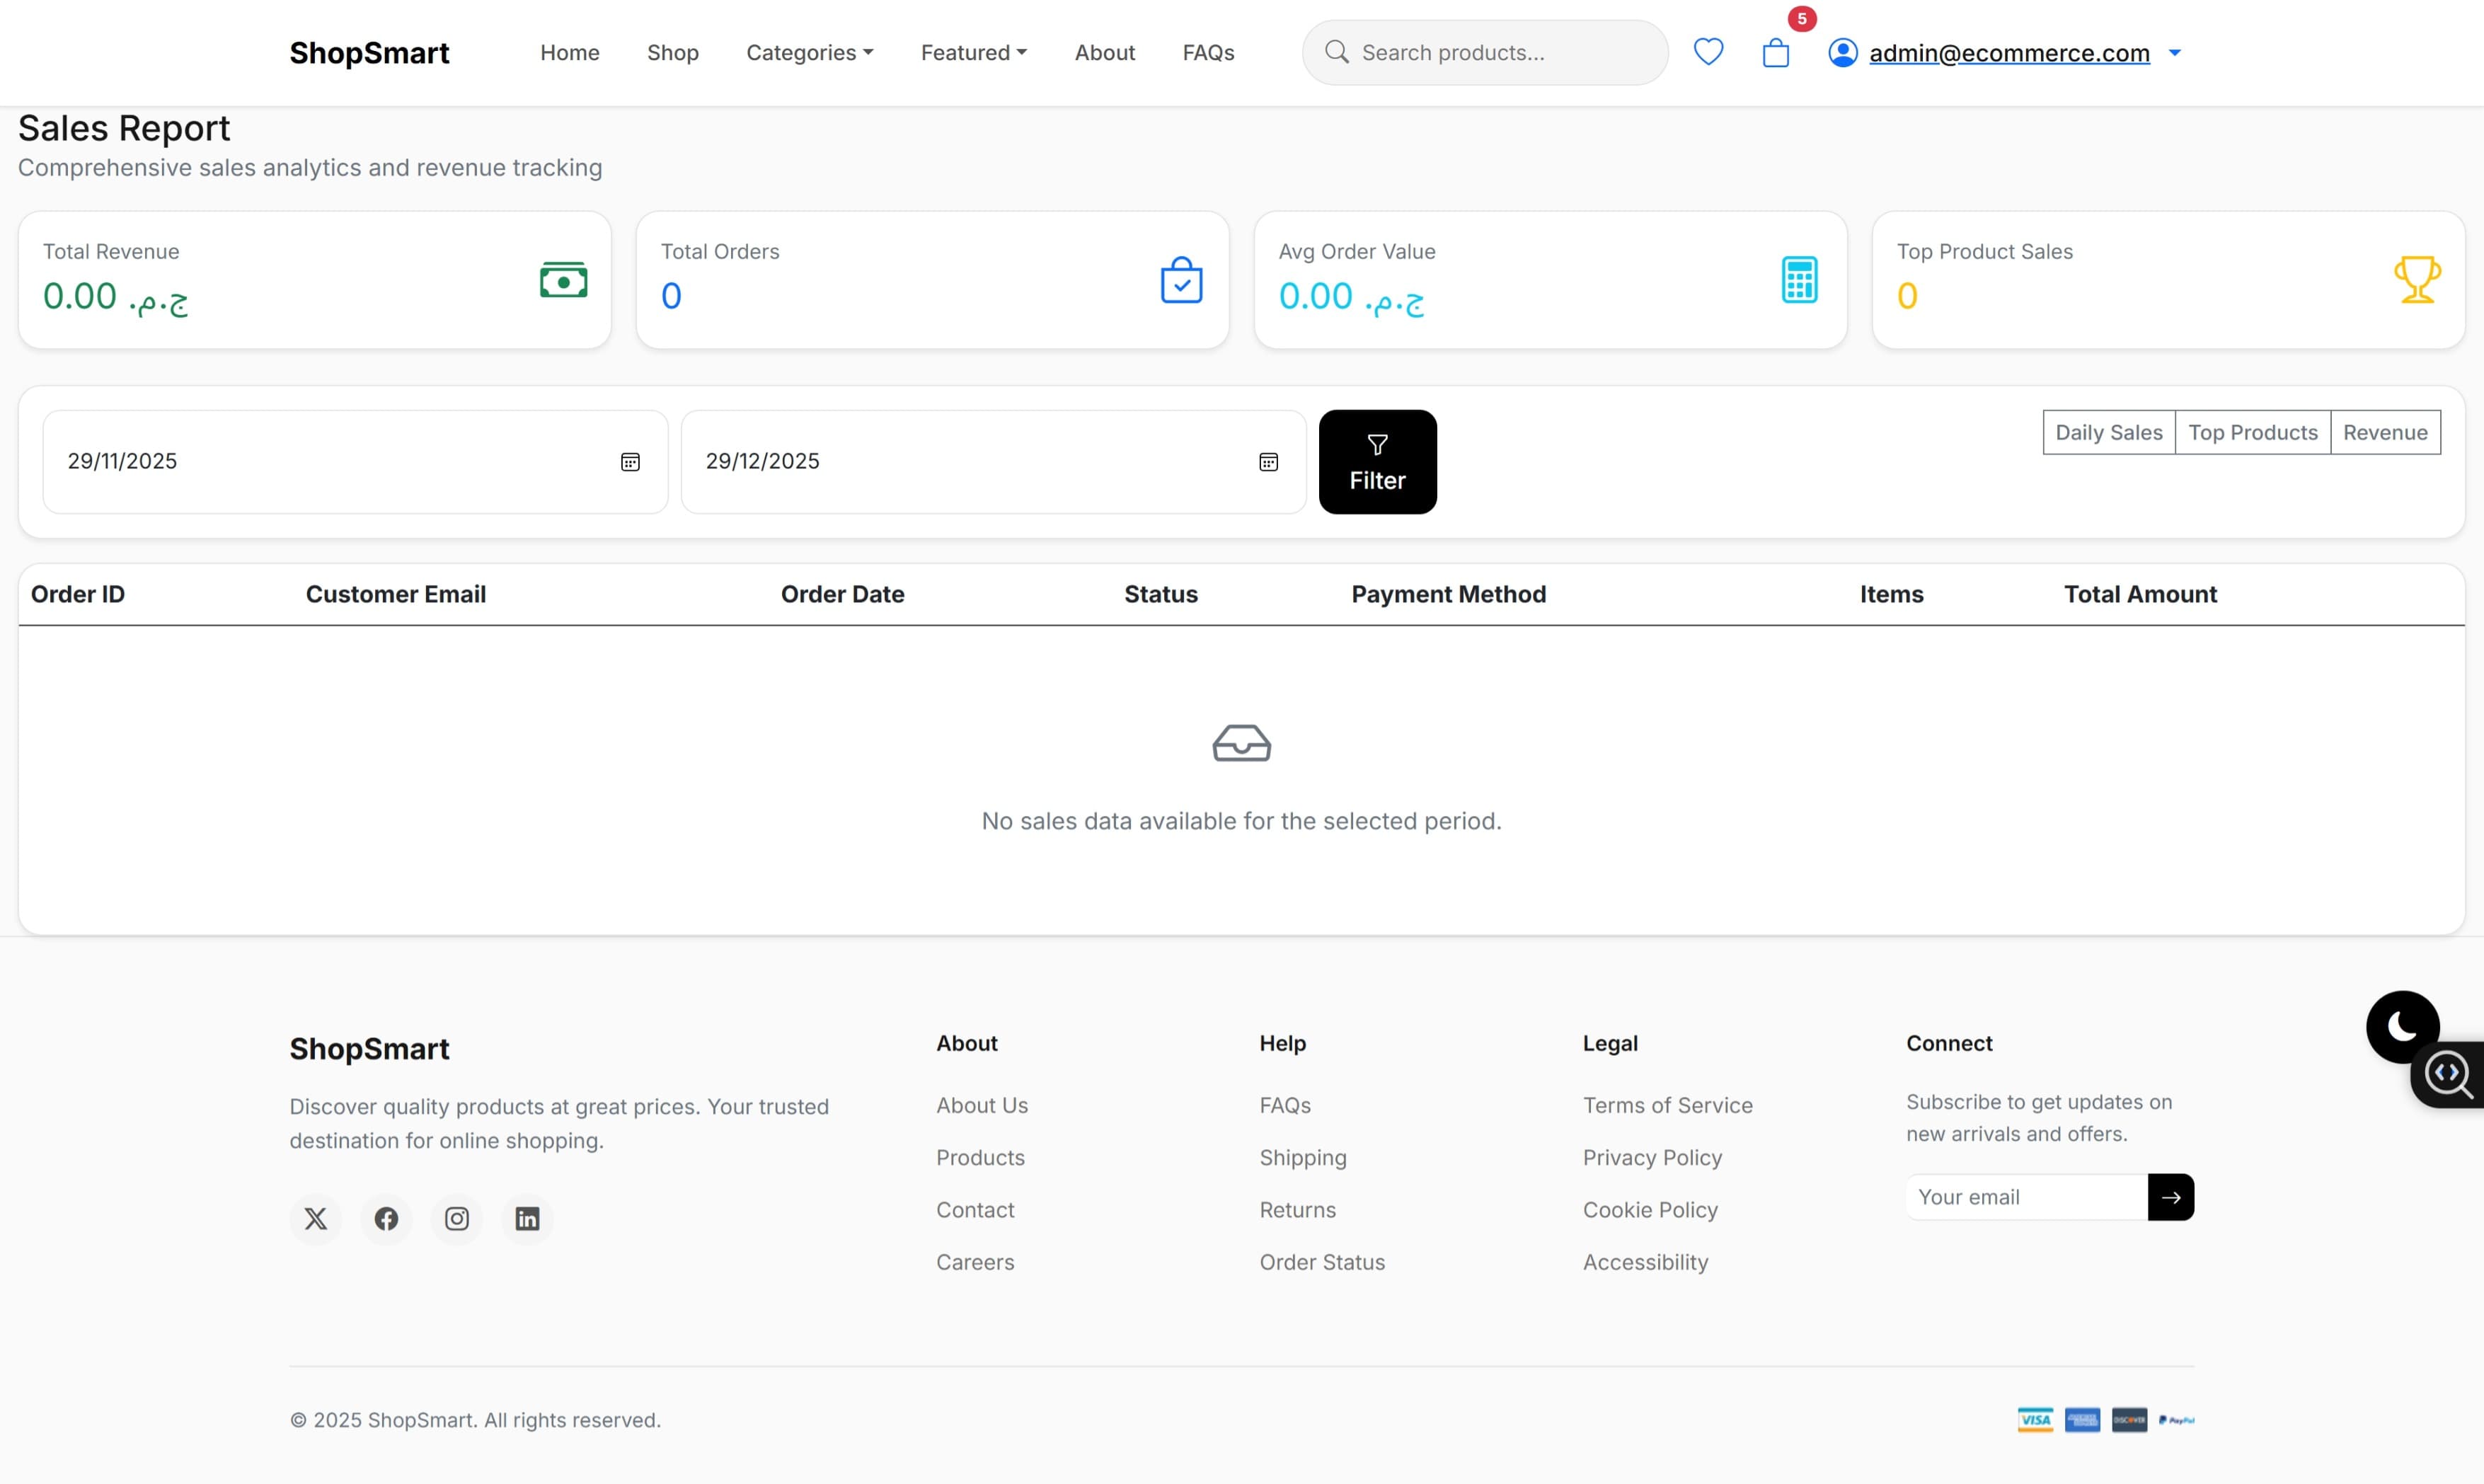
Task: Click the ShopSmart logo in header
Action: (x=369, y=53)
